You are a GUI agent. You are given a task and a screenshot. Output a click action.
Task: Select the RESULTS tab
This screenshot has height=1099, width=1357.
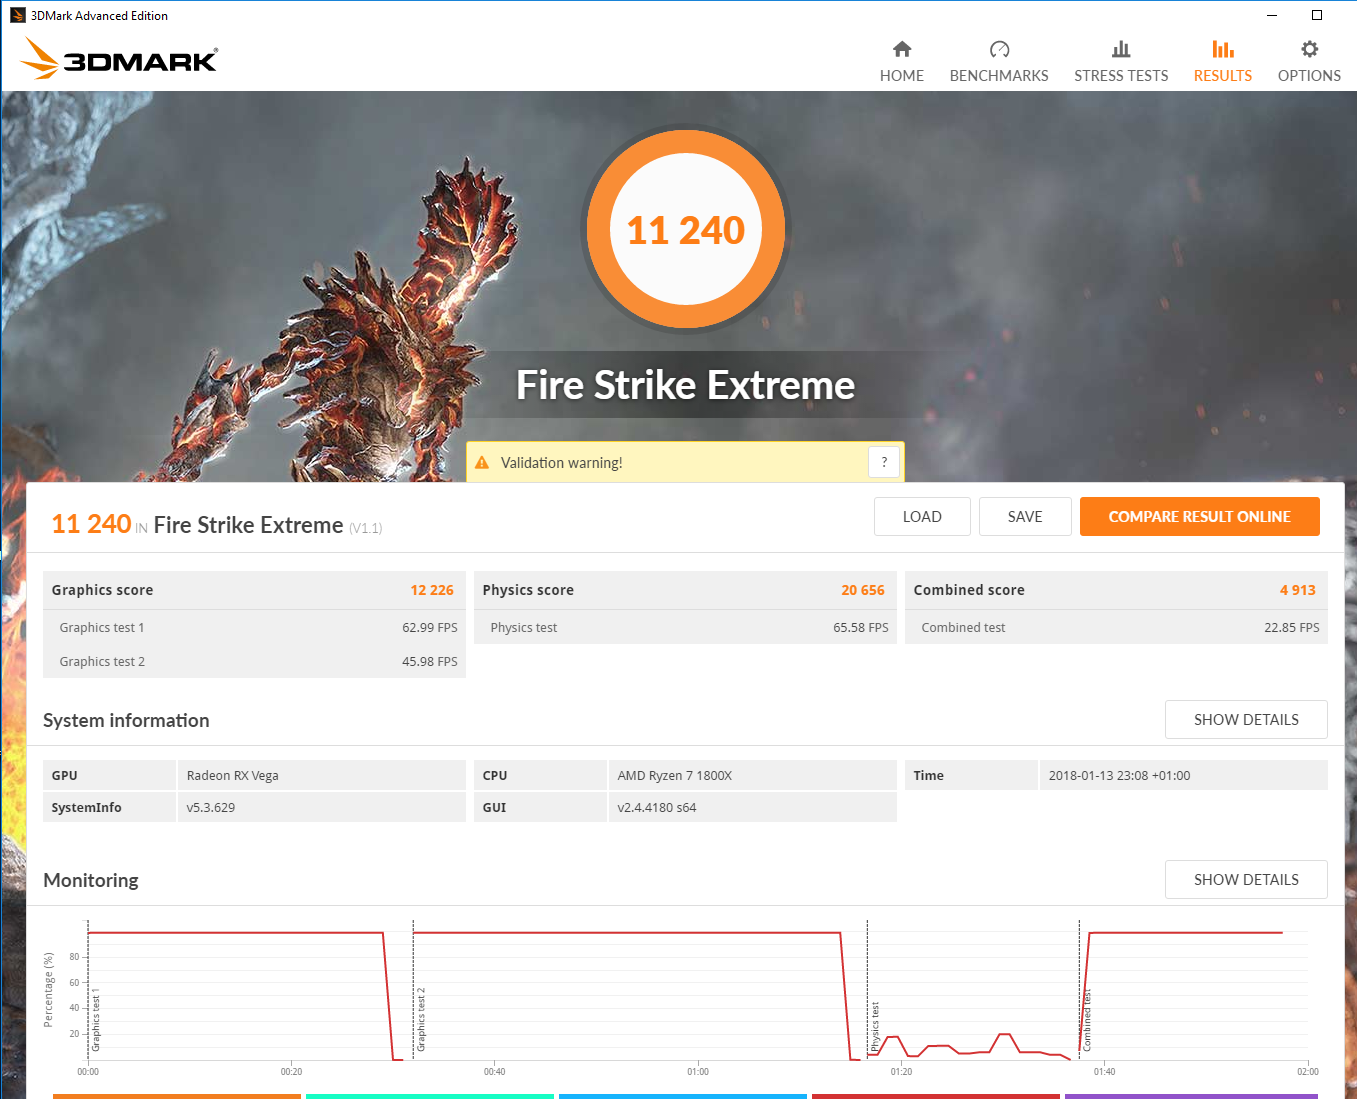pos(1222,61)
